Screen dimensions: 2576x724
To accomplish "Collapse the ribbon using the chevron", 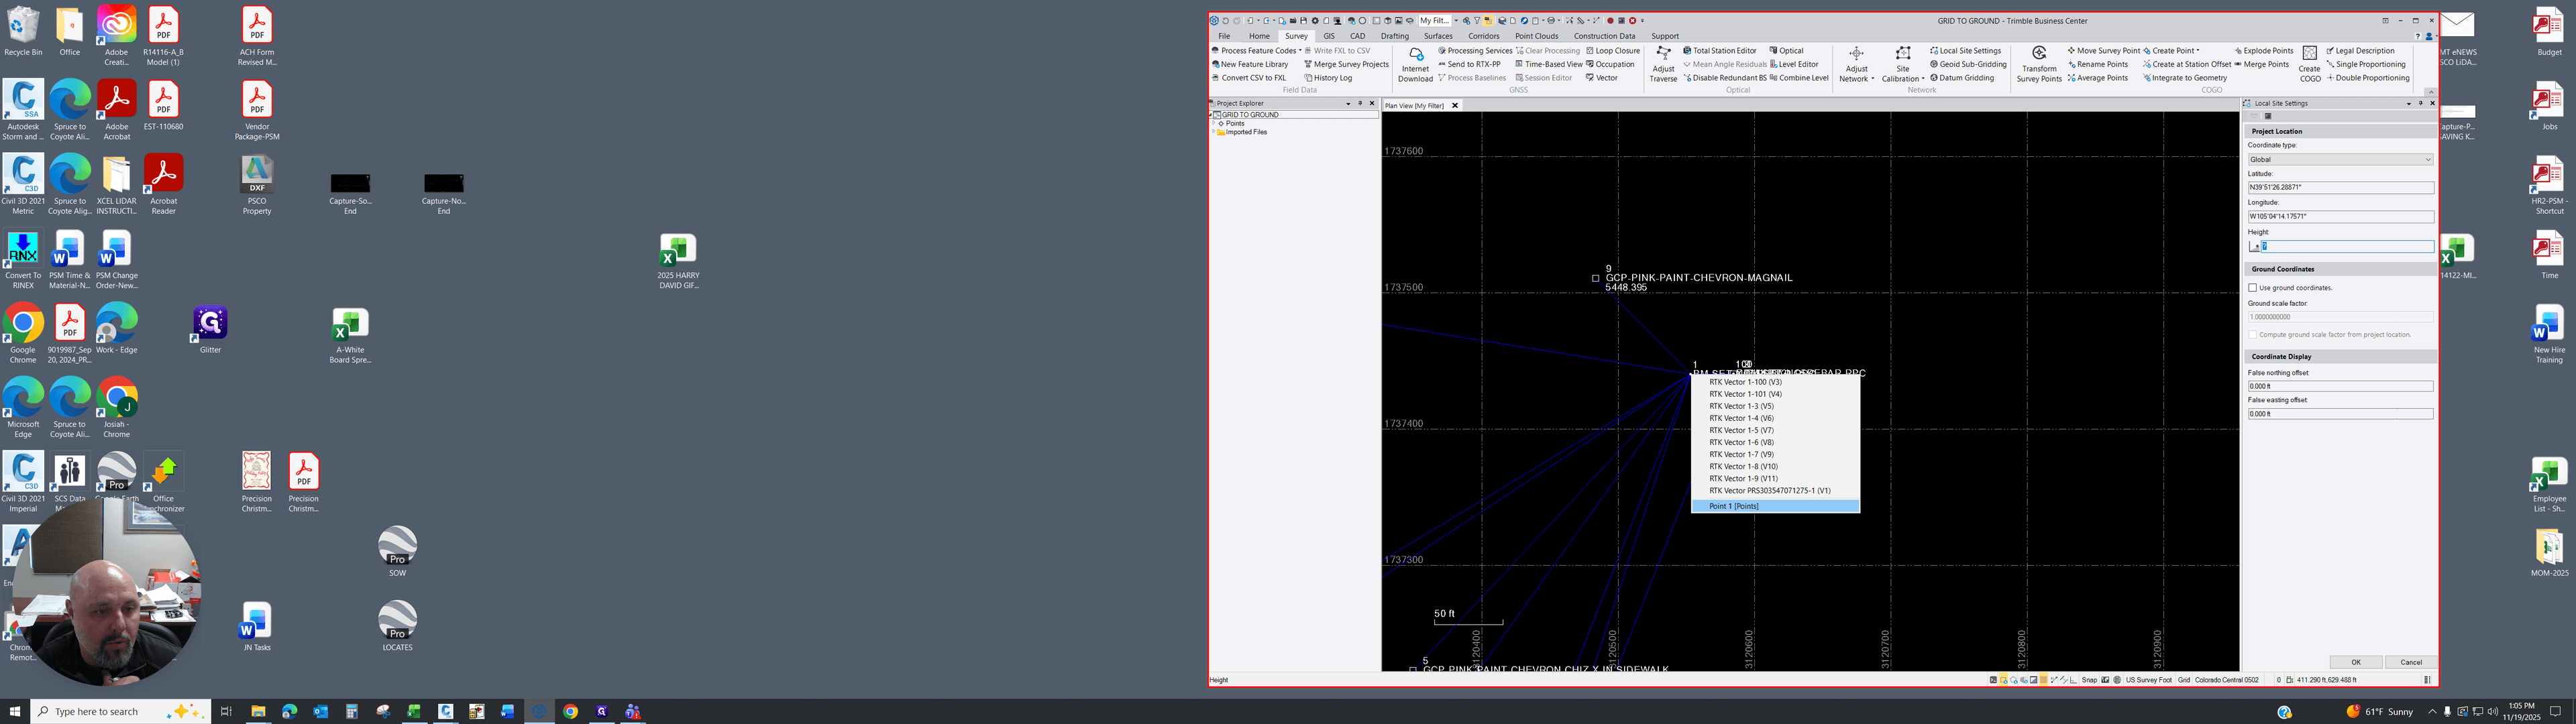I will [x=2430, y=92].
